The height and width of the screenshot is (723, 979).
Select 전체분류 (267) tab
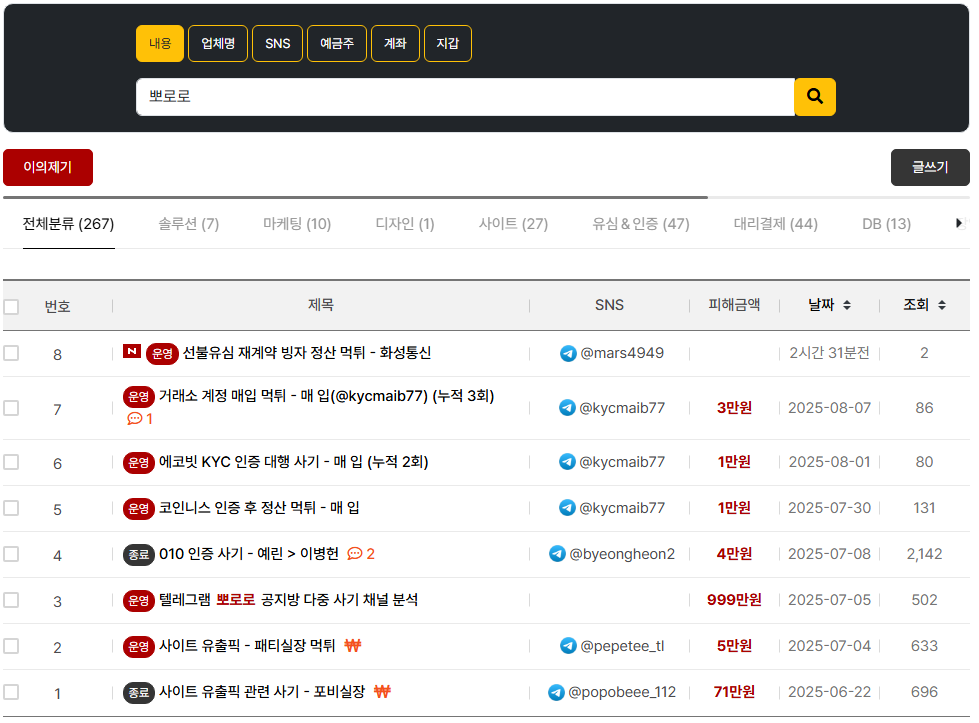click(x=69, y=224)
